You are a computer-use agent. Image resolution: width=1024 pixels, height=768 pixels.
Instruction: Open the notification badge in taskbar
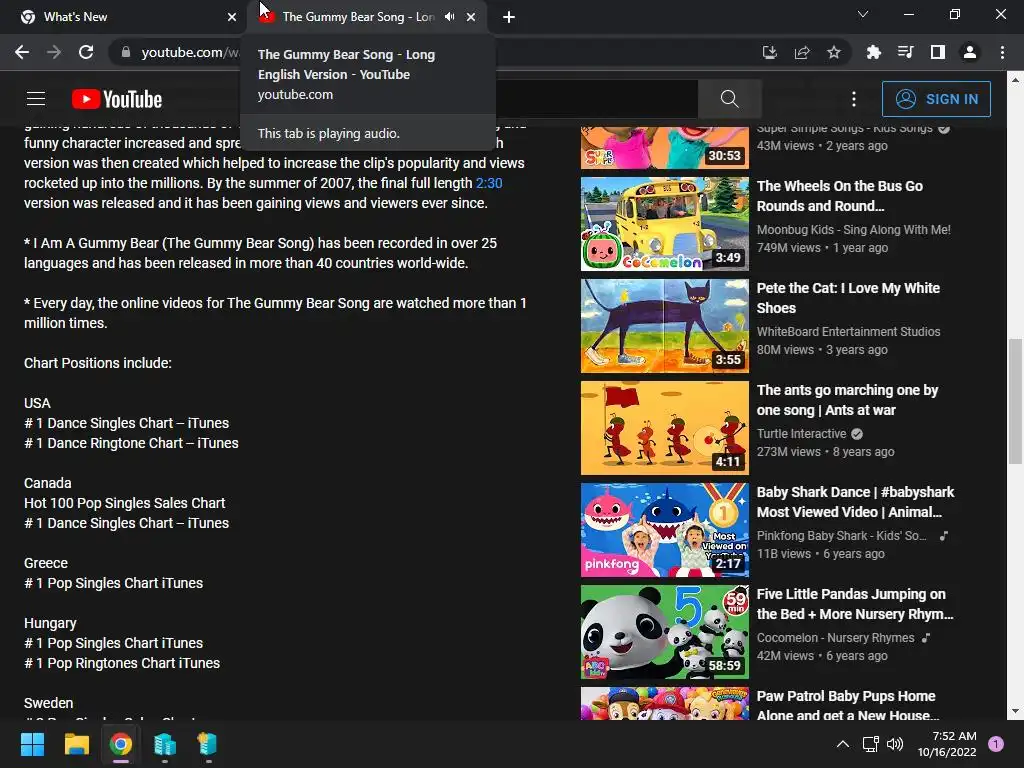(996, 744)
